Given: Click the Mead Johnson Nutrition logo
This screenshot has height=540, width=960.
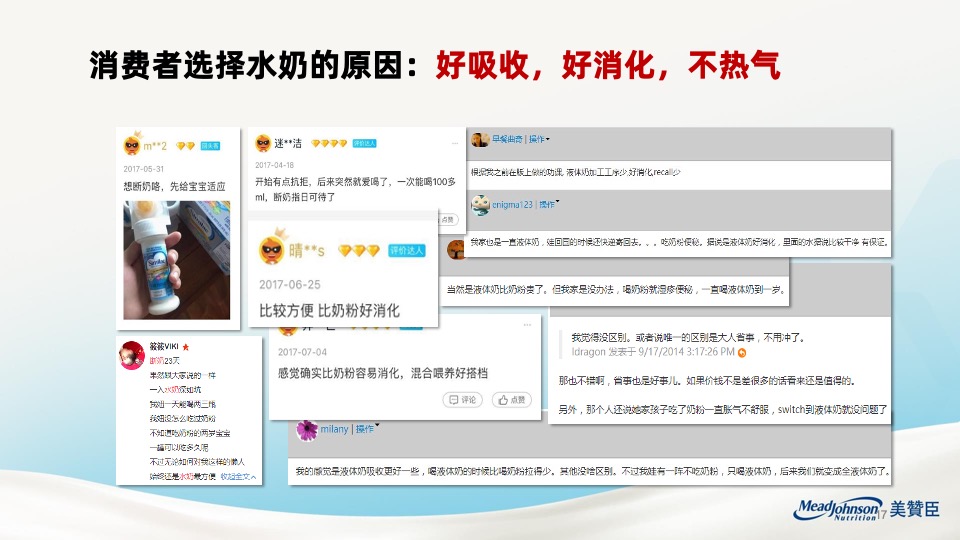Looking at the screenshot, I should pyautogui.click(x=838, y=509).
